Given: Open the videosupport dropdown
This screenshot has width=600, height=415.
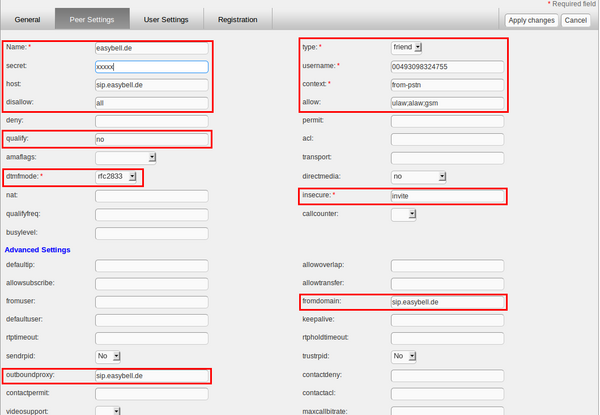Looking at the screenshot, I should point(108,411).
